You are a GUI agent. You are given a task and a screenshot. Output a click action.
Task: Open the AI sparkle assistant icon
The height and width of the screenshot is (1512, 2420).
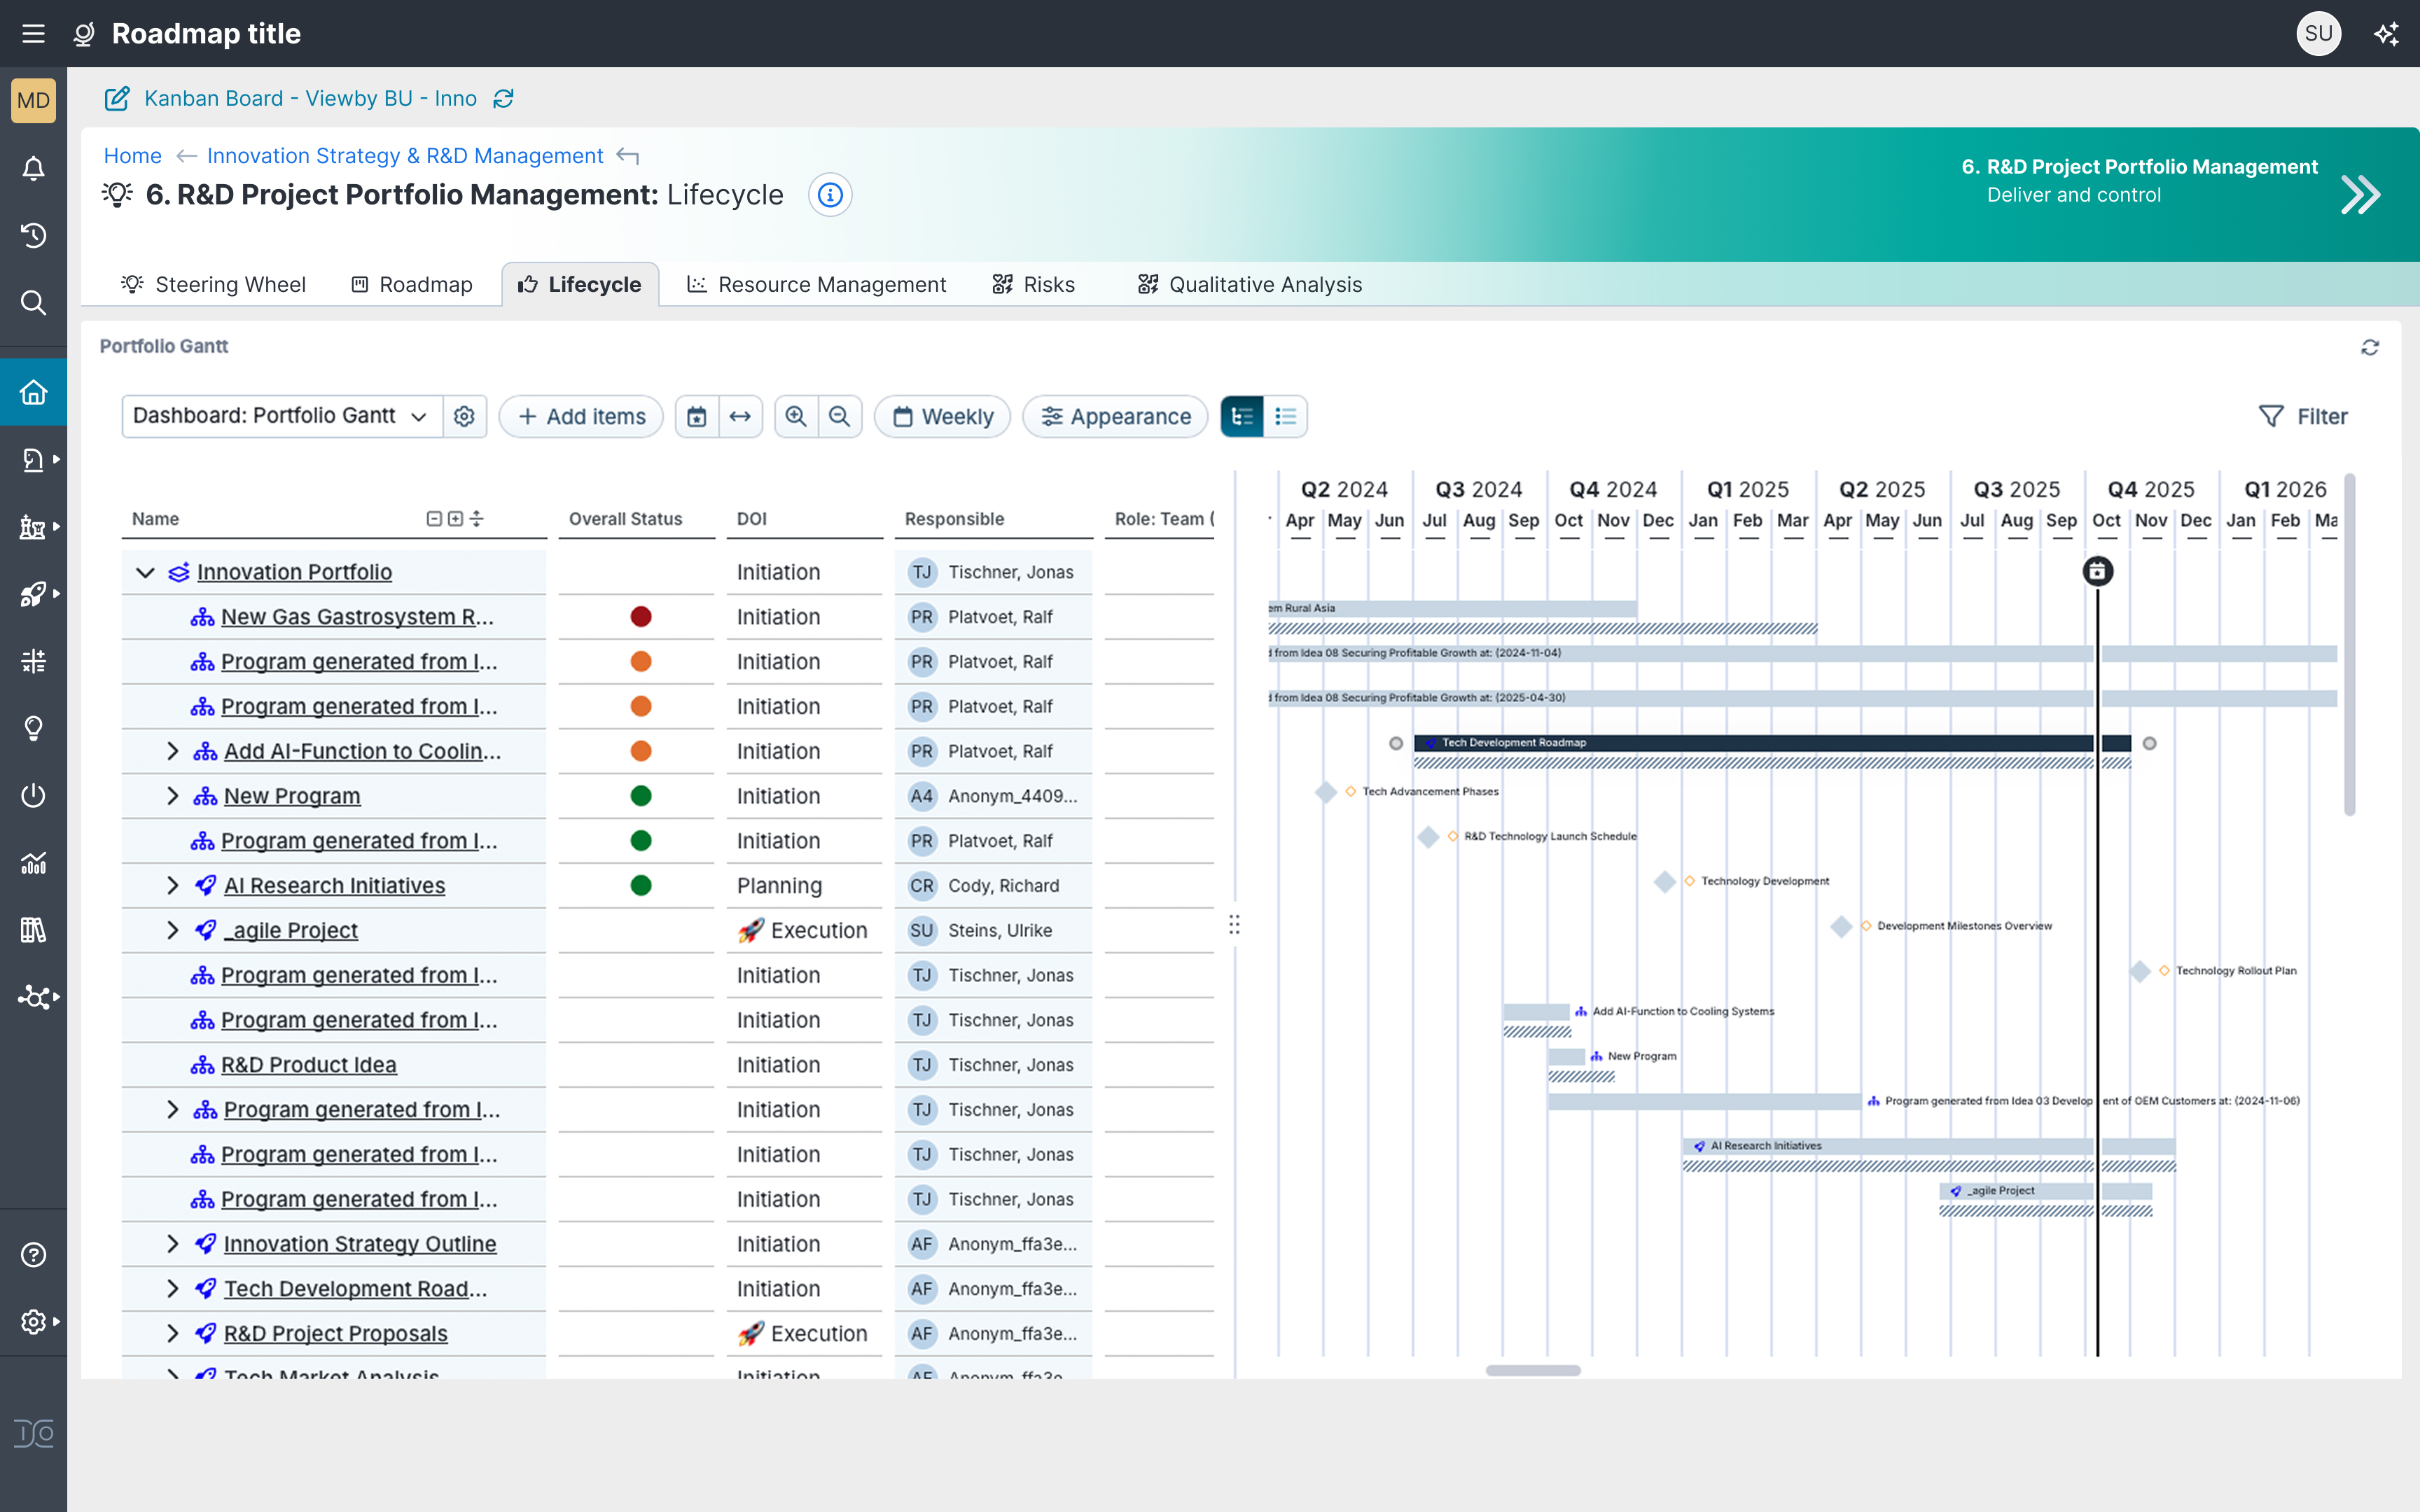click(2386, 34)
